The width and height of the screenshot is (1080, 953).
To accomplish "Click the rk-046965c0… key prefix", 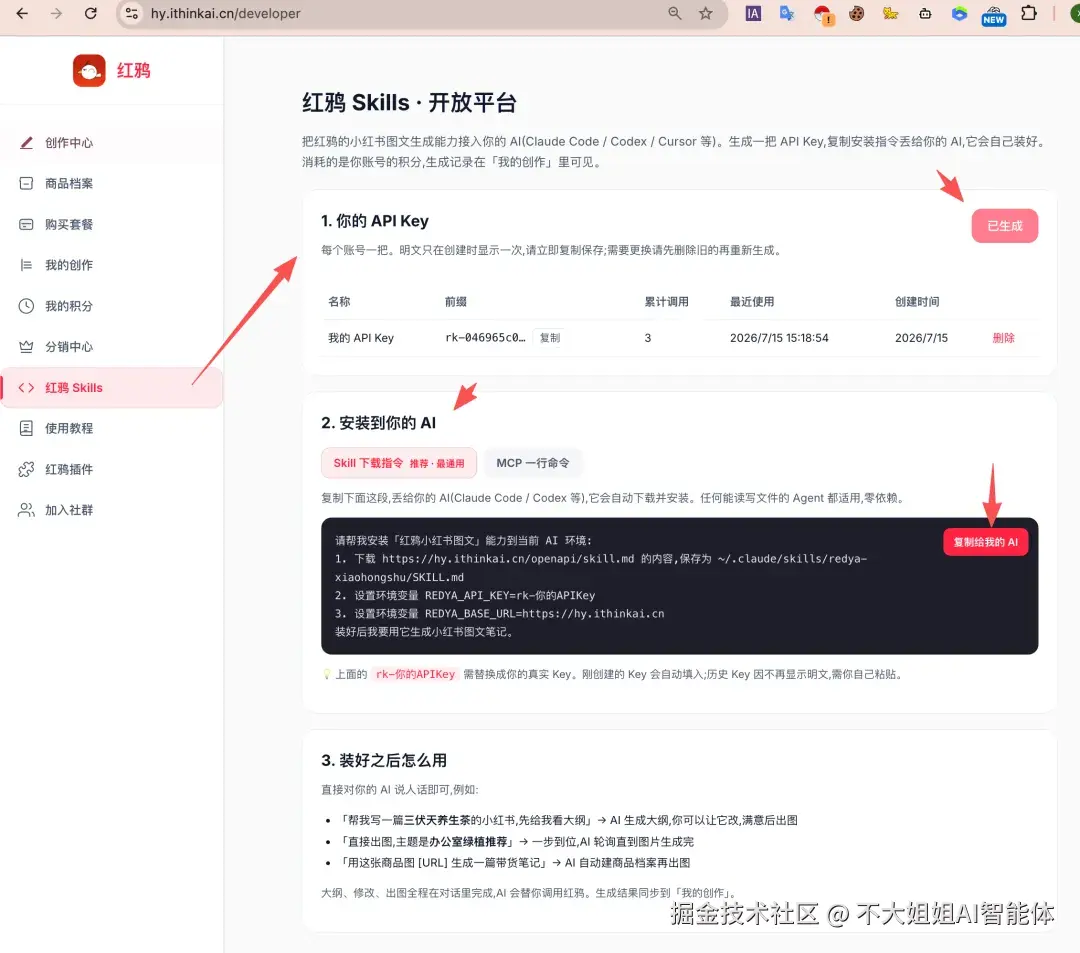I will (485, 337).
